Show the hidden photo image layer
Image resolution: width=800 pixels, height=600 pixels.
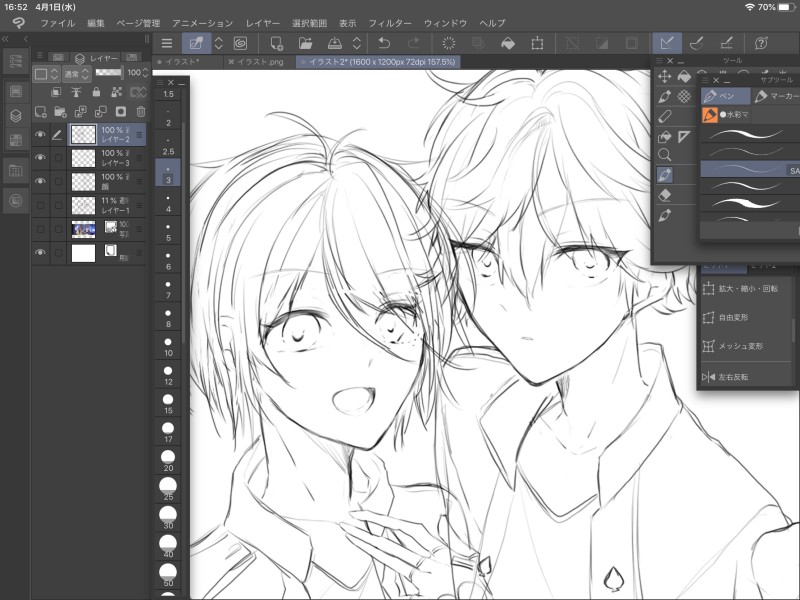pyautogui.click(x=40, y=229)
